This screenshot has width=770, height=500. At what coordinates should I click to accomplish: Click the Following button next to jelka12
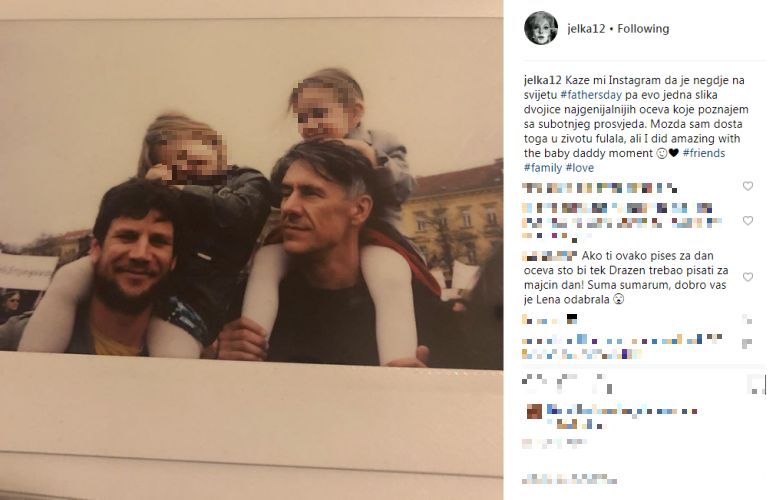643,29
